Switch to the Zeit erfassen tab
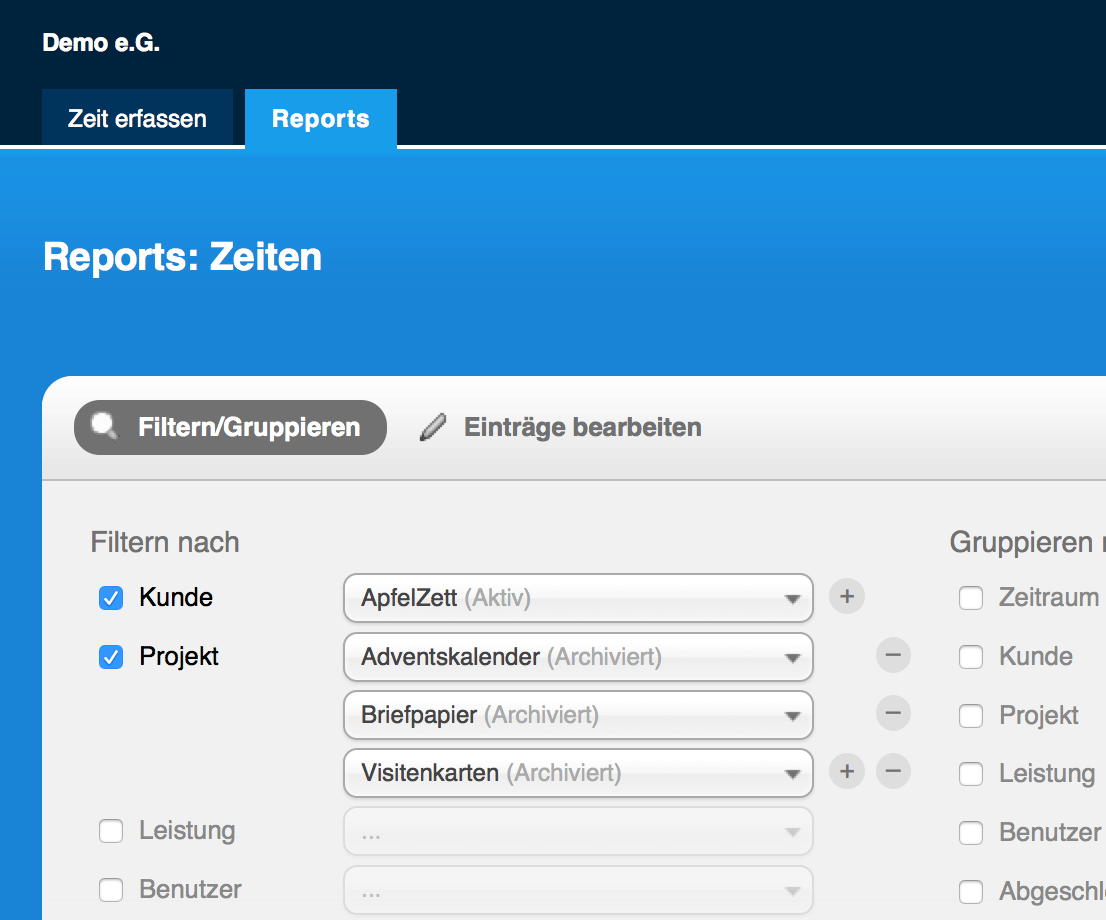Image resolution: width=1106 pixels, height=920 pixels. click(x=138, y=118)
